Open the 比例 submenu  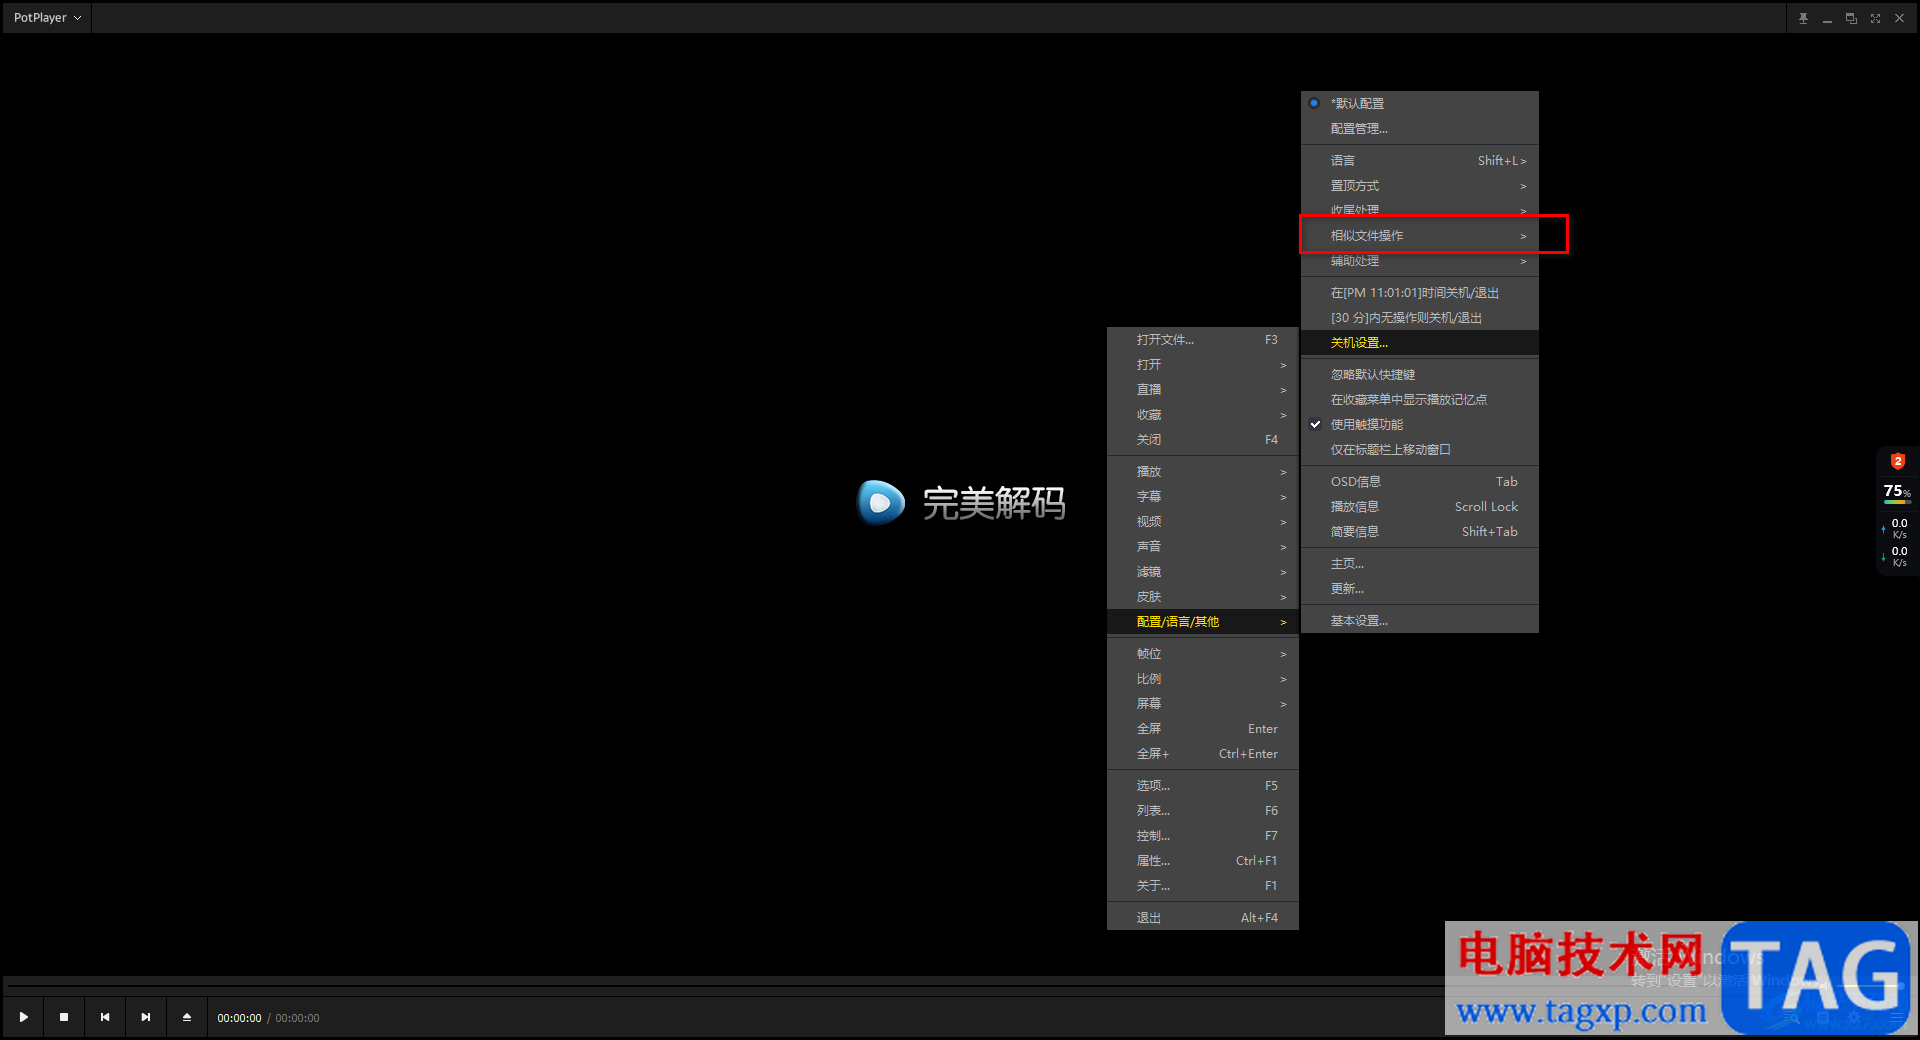click(x=1203, y=679)
